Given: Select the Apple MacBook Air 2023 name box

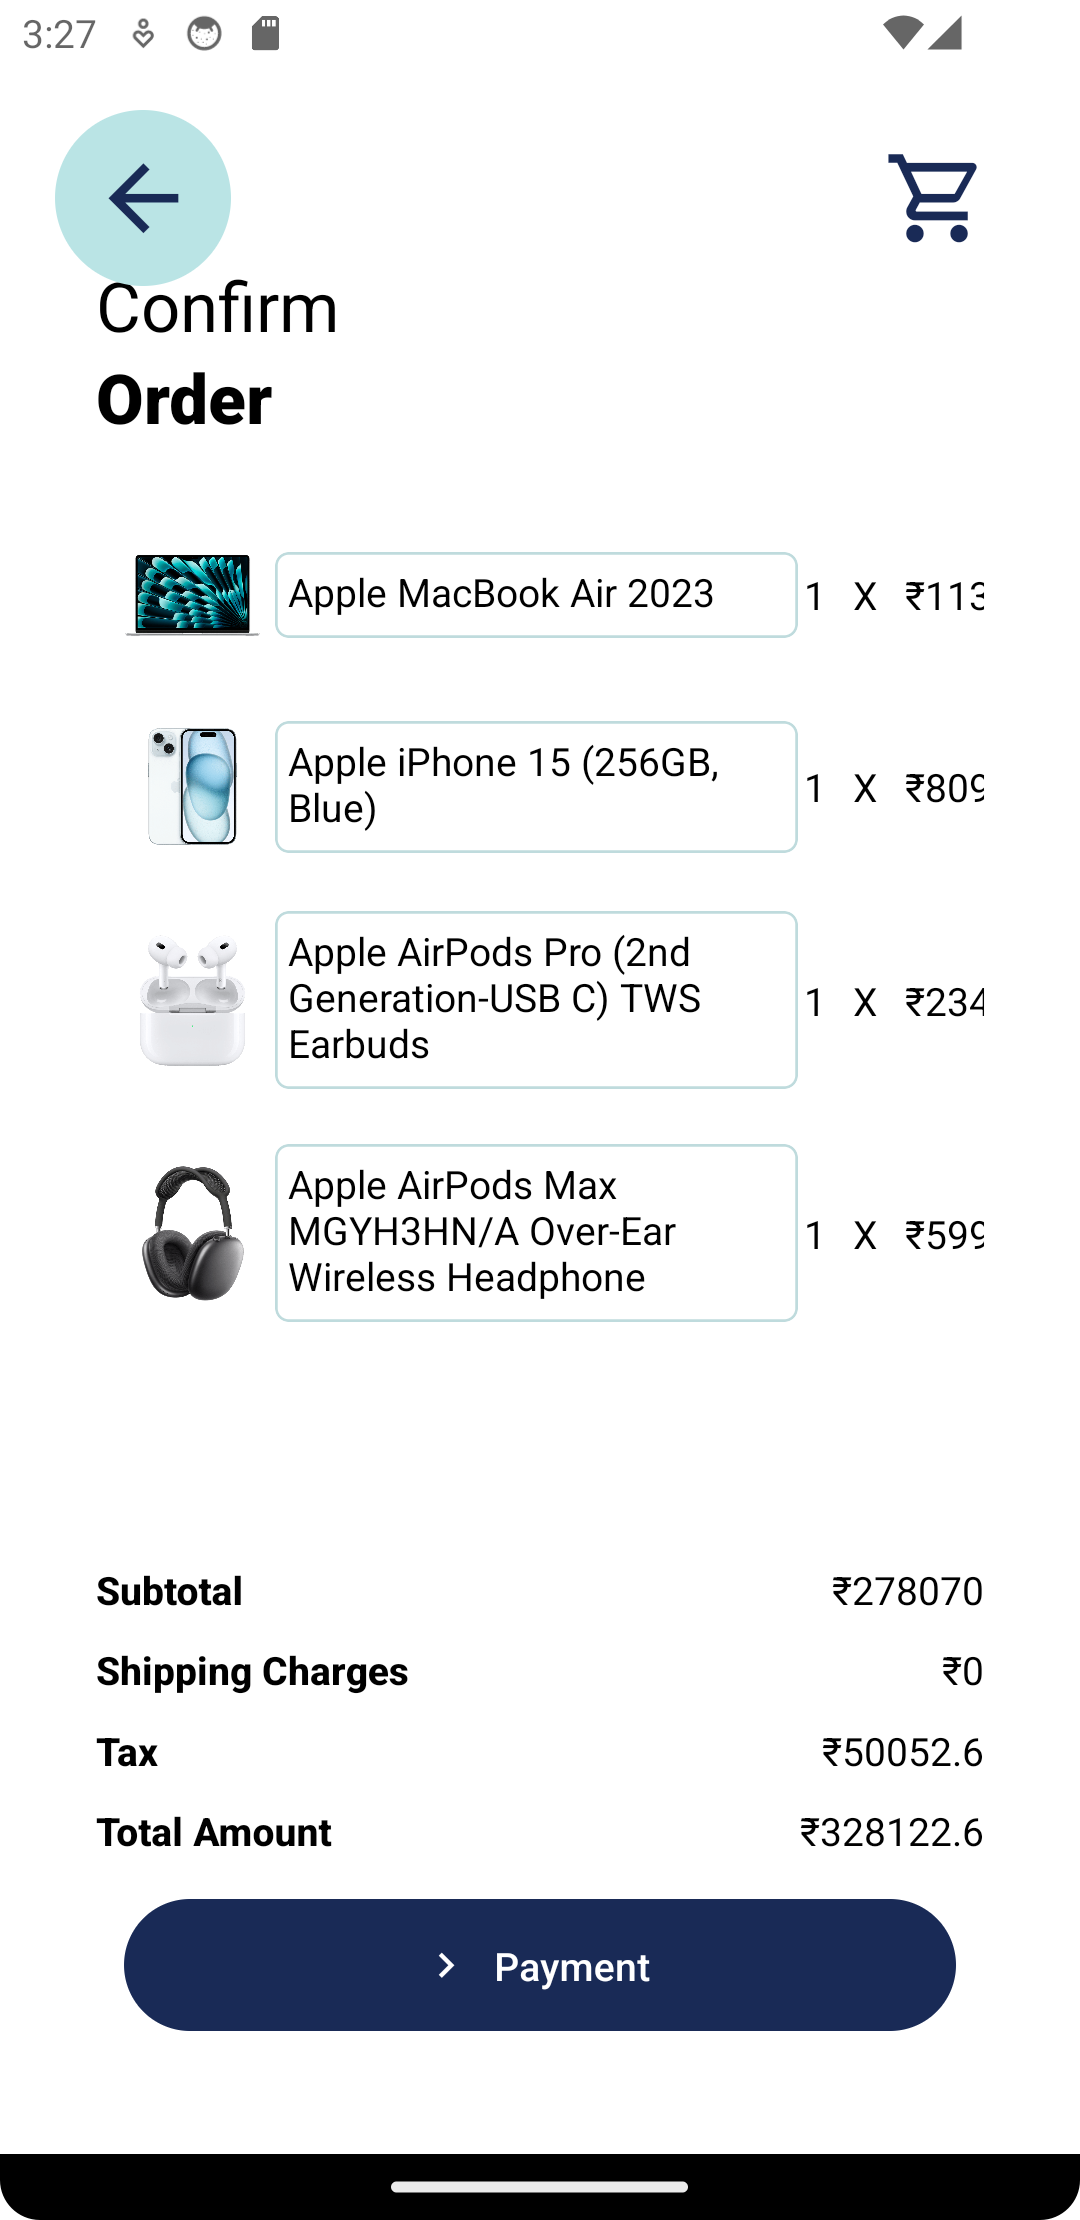Looking at the screenshot, I should pyautogui.click(x=536, y=595).
